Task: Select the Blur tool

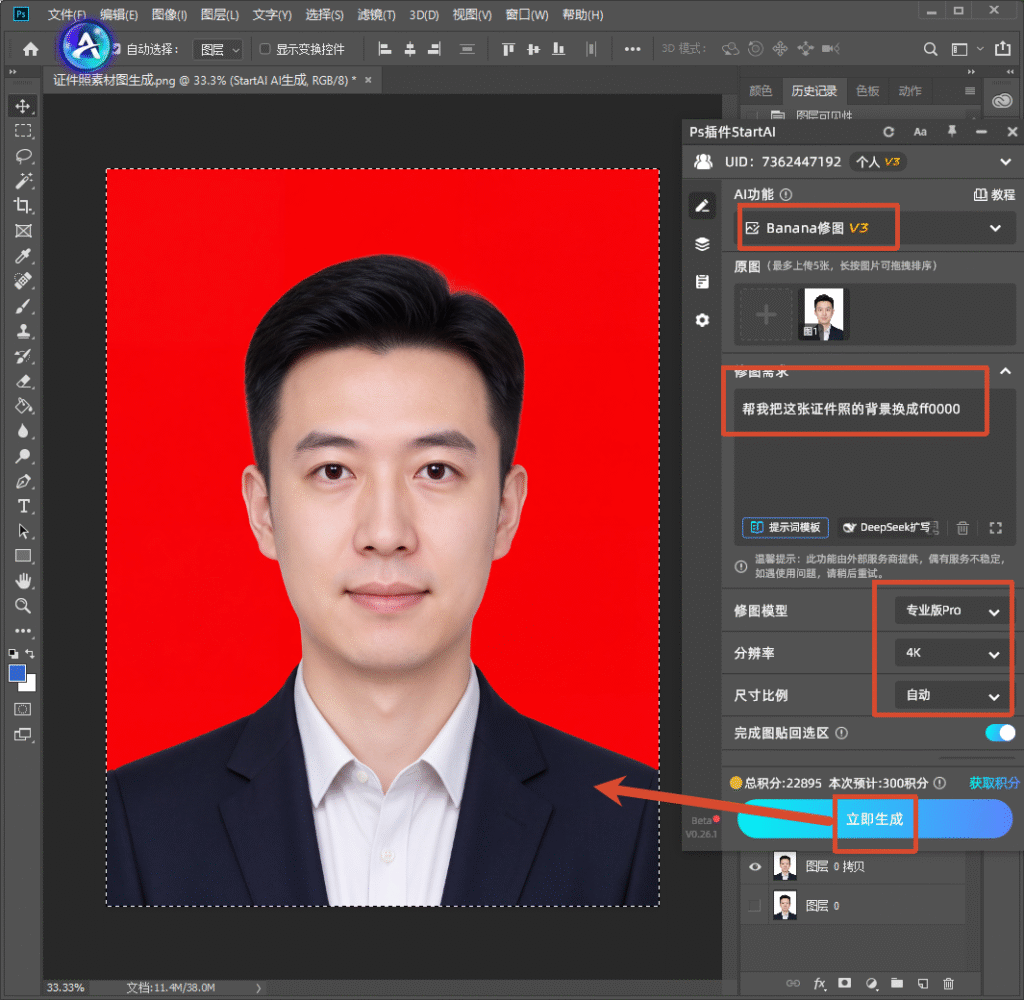Action: (23, 431)
